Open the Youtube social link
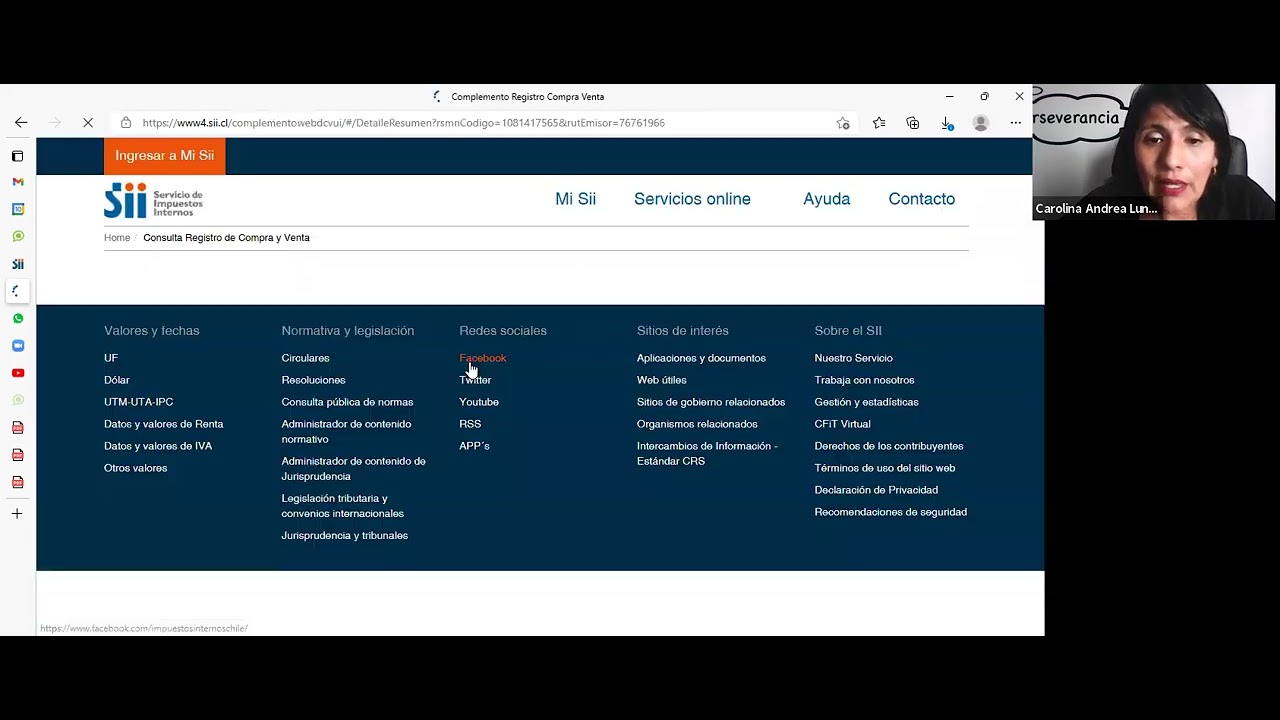Image resolution: width=1280 pixels, height=720 pixels. [x=478, y=402]
